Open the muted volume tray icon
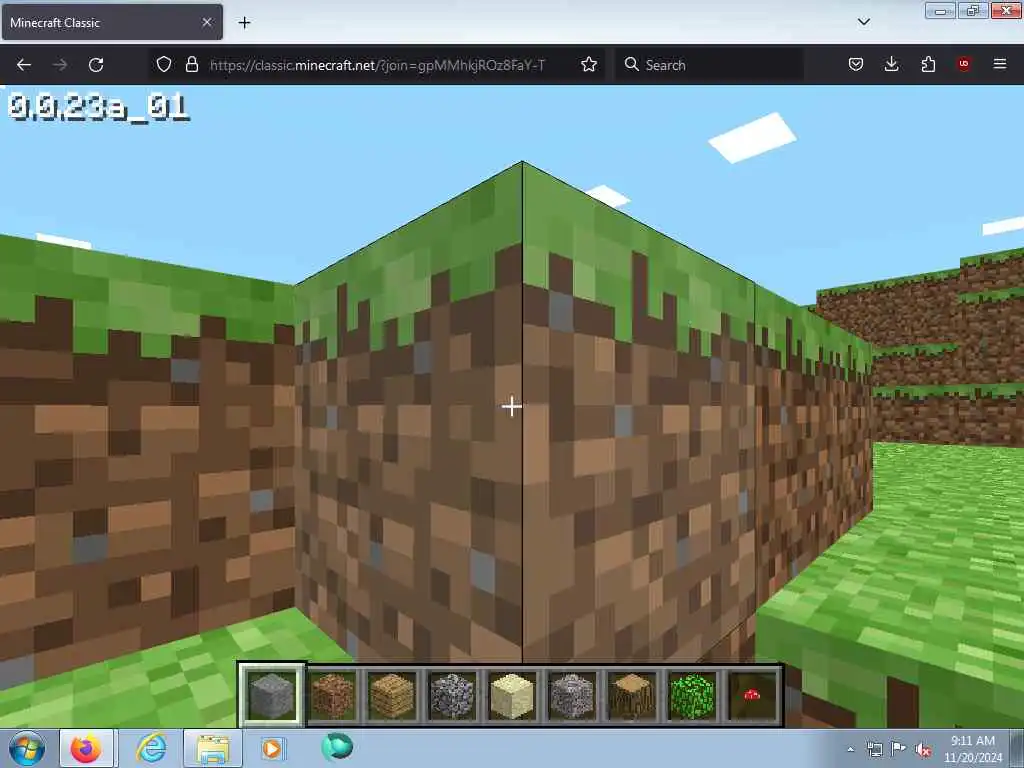 click(x=923, y=750)
